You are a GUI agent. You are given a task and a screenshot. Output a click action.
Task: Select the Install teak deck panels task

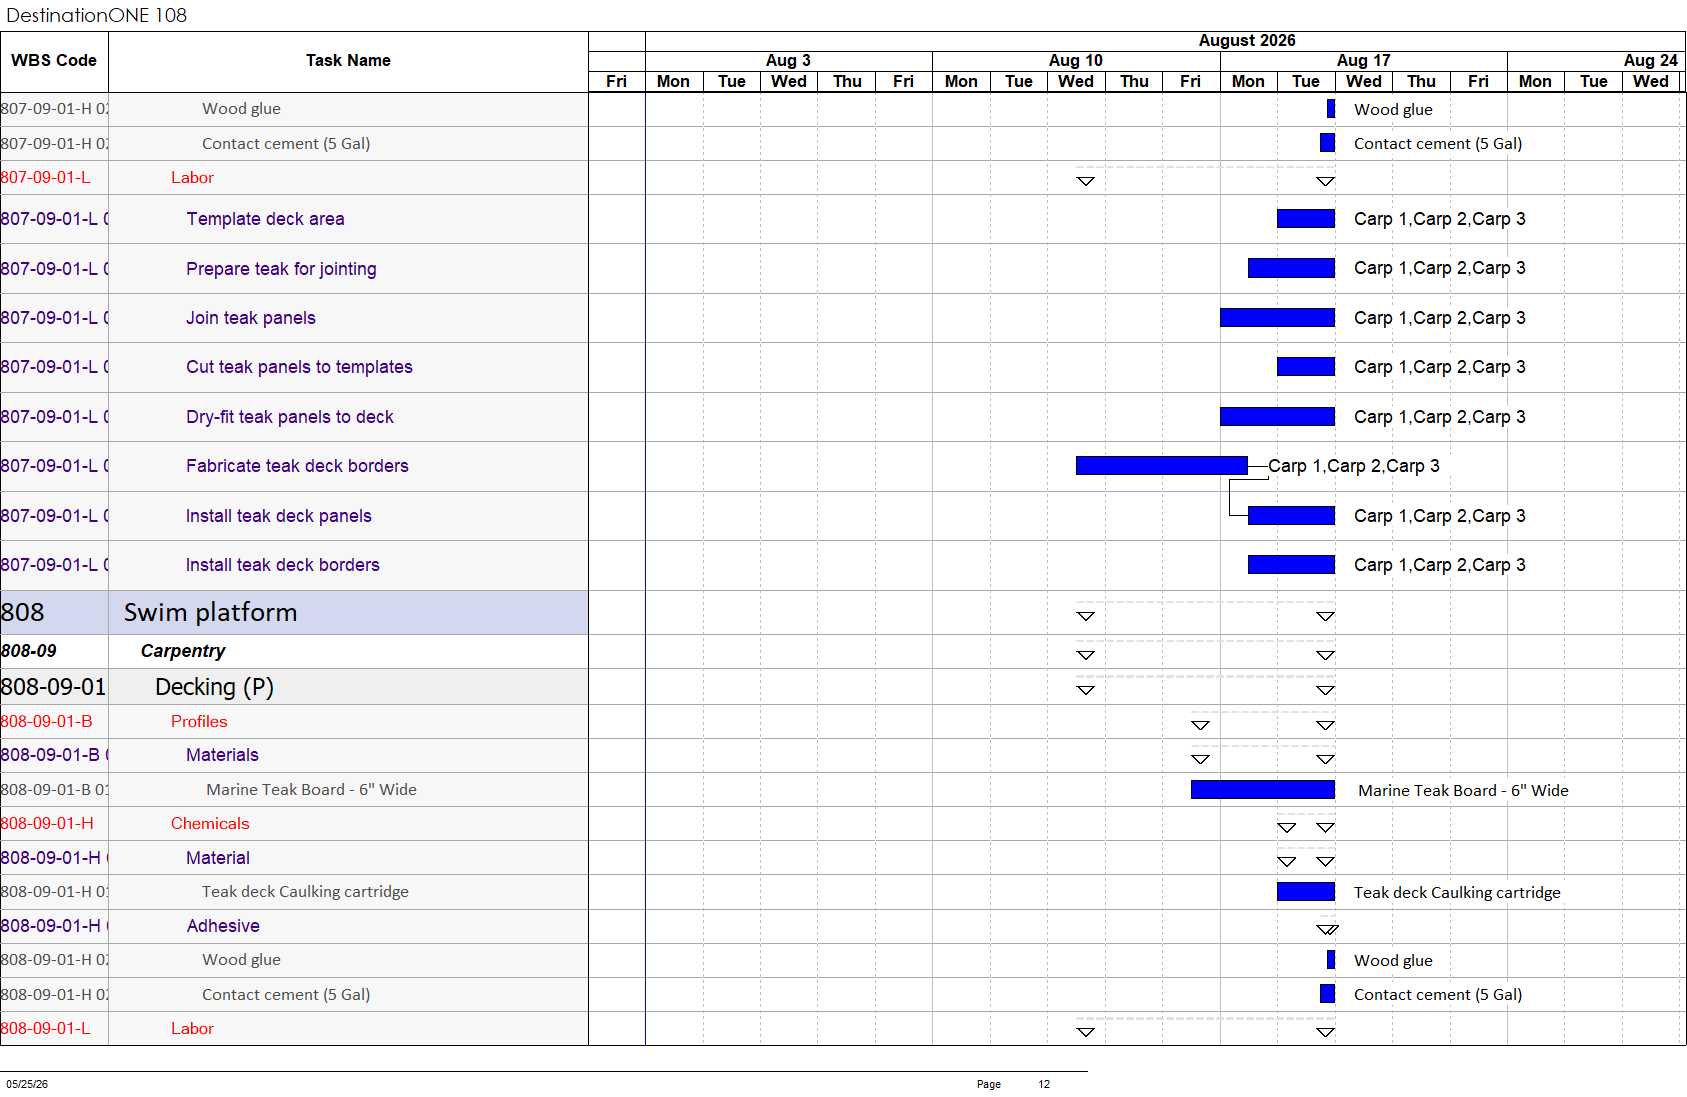coord(279,516)
